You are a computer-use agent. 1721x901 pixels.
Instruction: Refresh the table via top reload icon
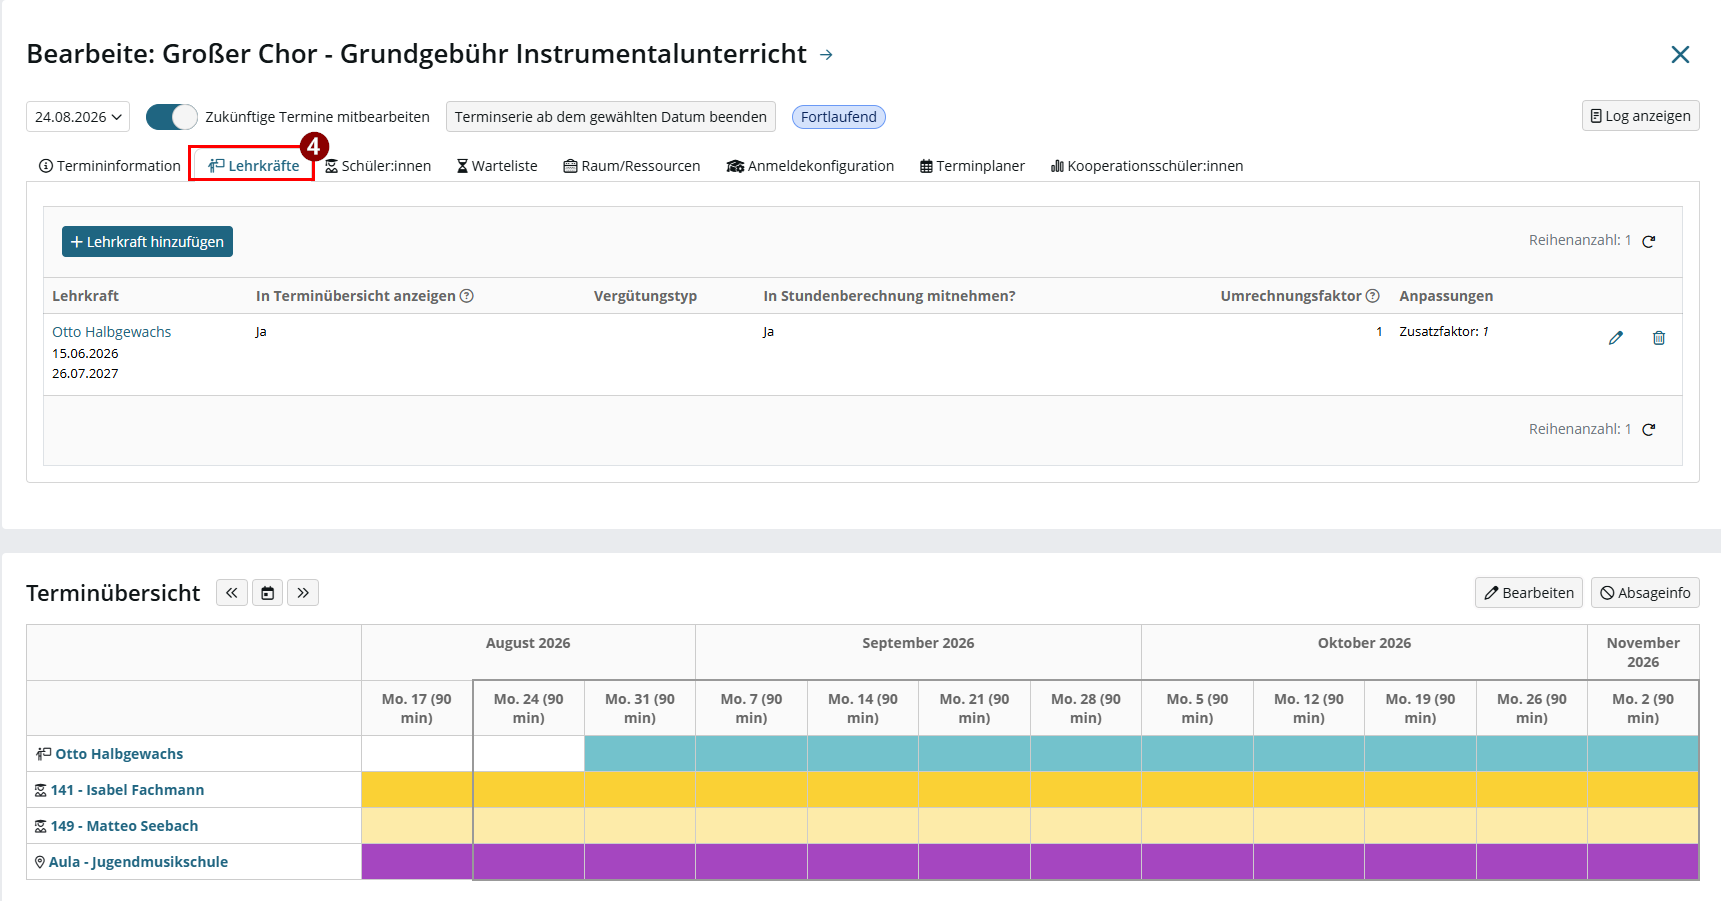click(1649, 241)
